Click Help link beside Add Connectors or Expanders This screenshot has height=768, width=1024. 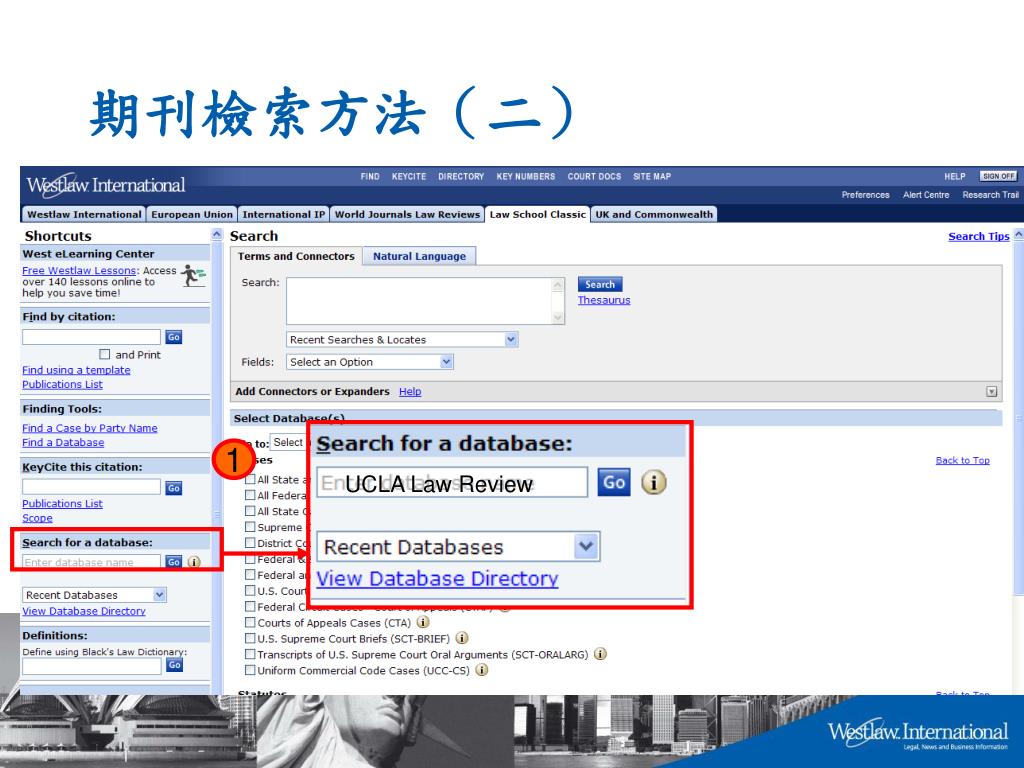410,391
